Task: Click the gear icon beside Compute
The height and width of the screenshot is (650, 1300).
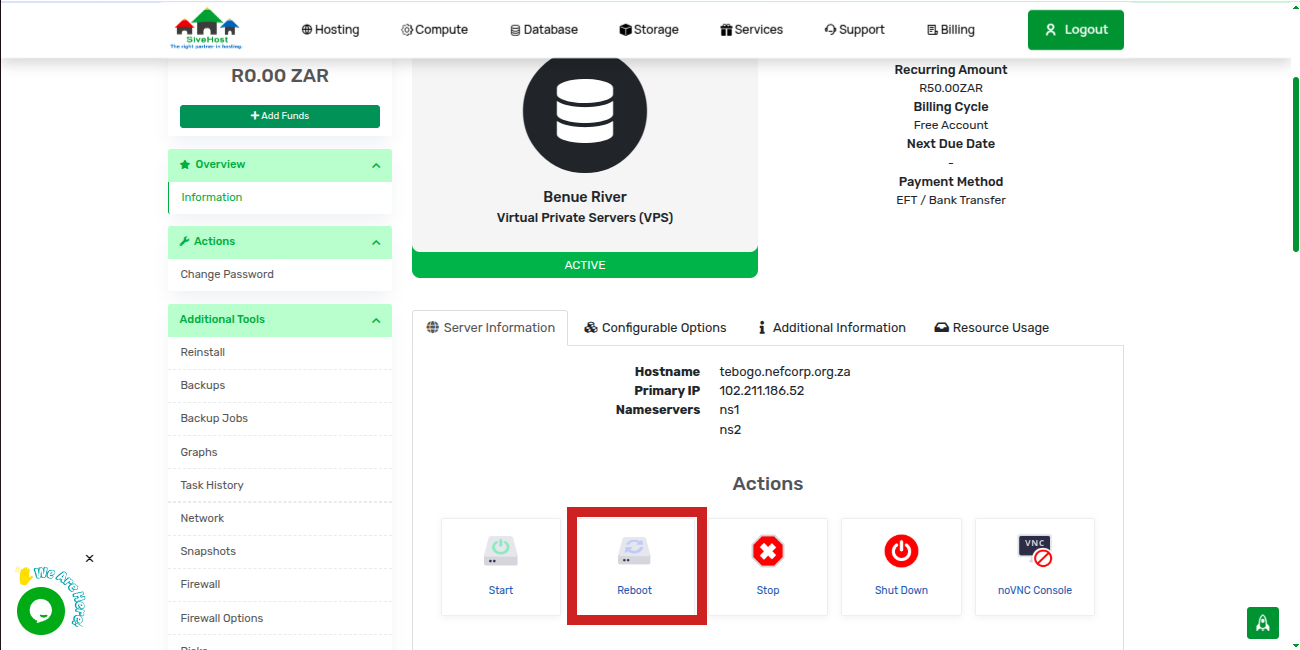Action: 407,30
